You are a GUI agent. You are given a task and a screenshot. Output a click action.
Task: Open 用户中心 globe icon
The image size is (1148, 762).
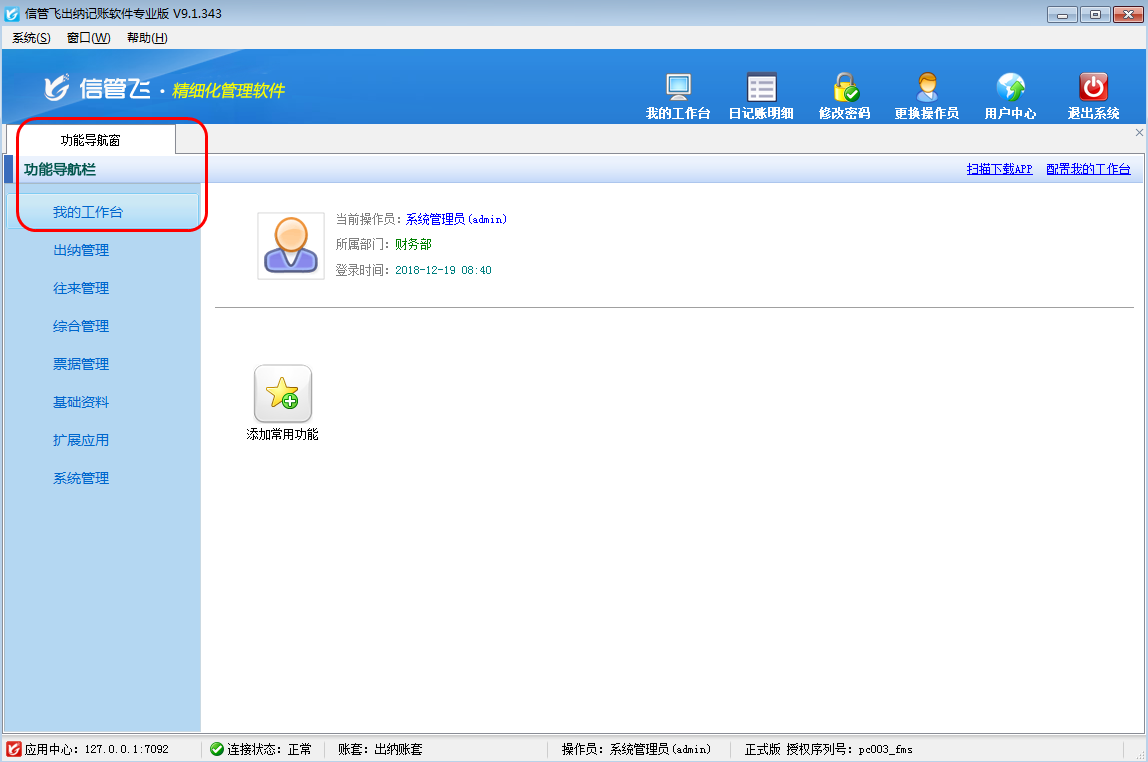point(1010,88)
